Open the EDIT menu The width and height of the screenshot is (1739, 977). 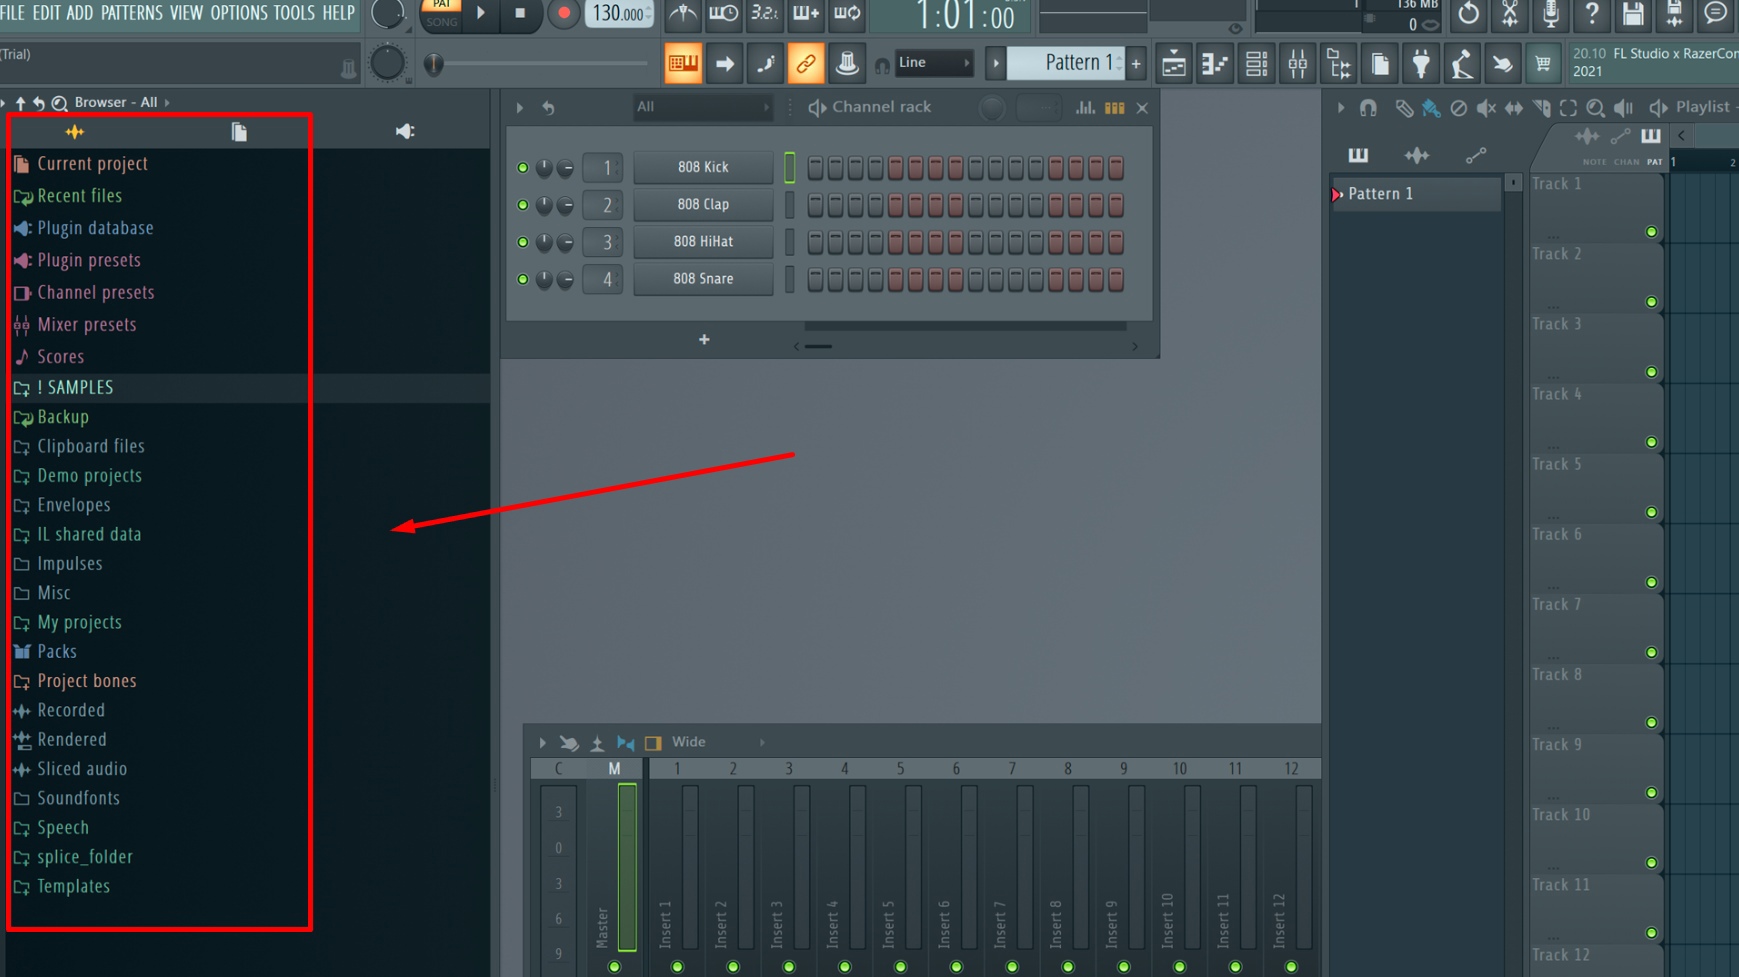[x=46, y=13]
